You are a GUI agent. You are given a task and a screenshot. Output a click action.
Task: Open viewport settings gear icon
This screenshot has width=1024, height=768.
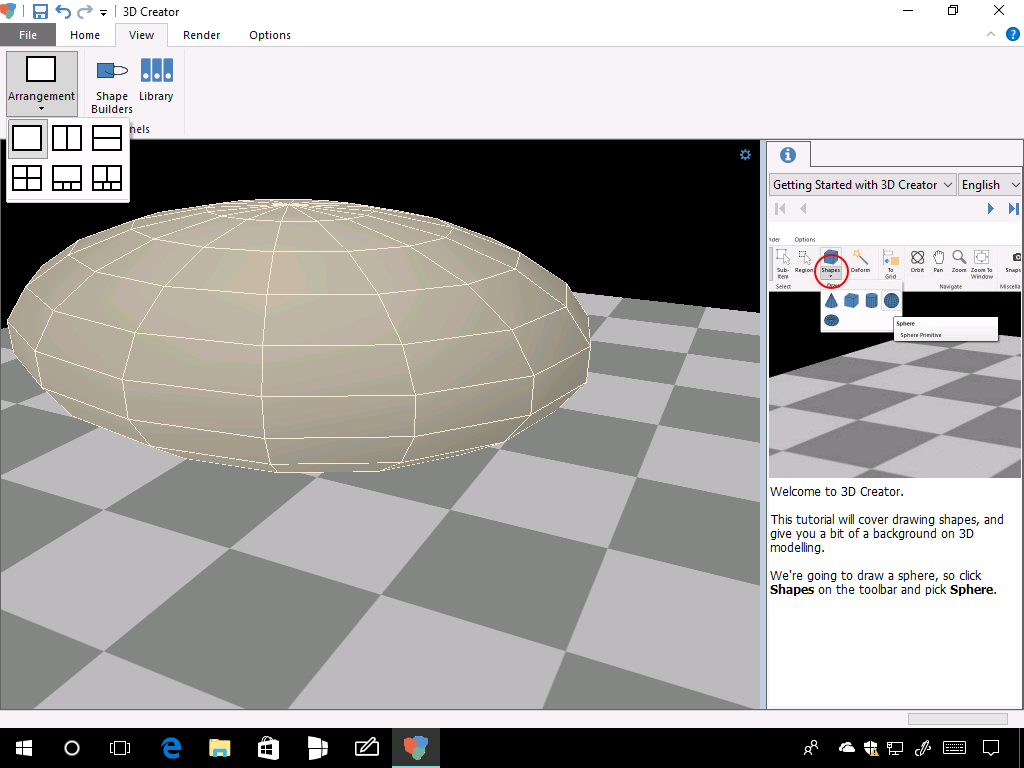coord(745,155)
